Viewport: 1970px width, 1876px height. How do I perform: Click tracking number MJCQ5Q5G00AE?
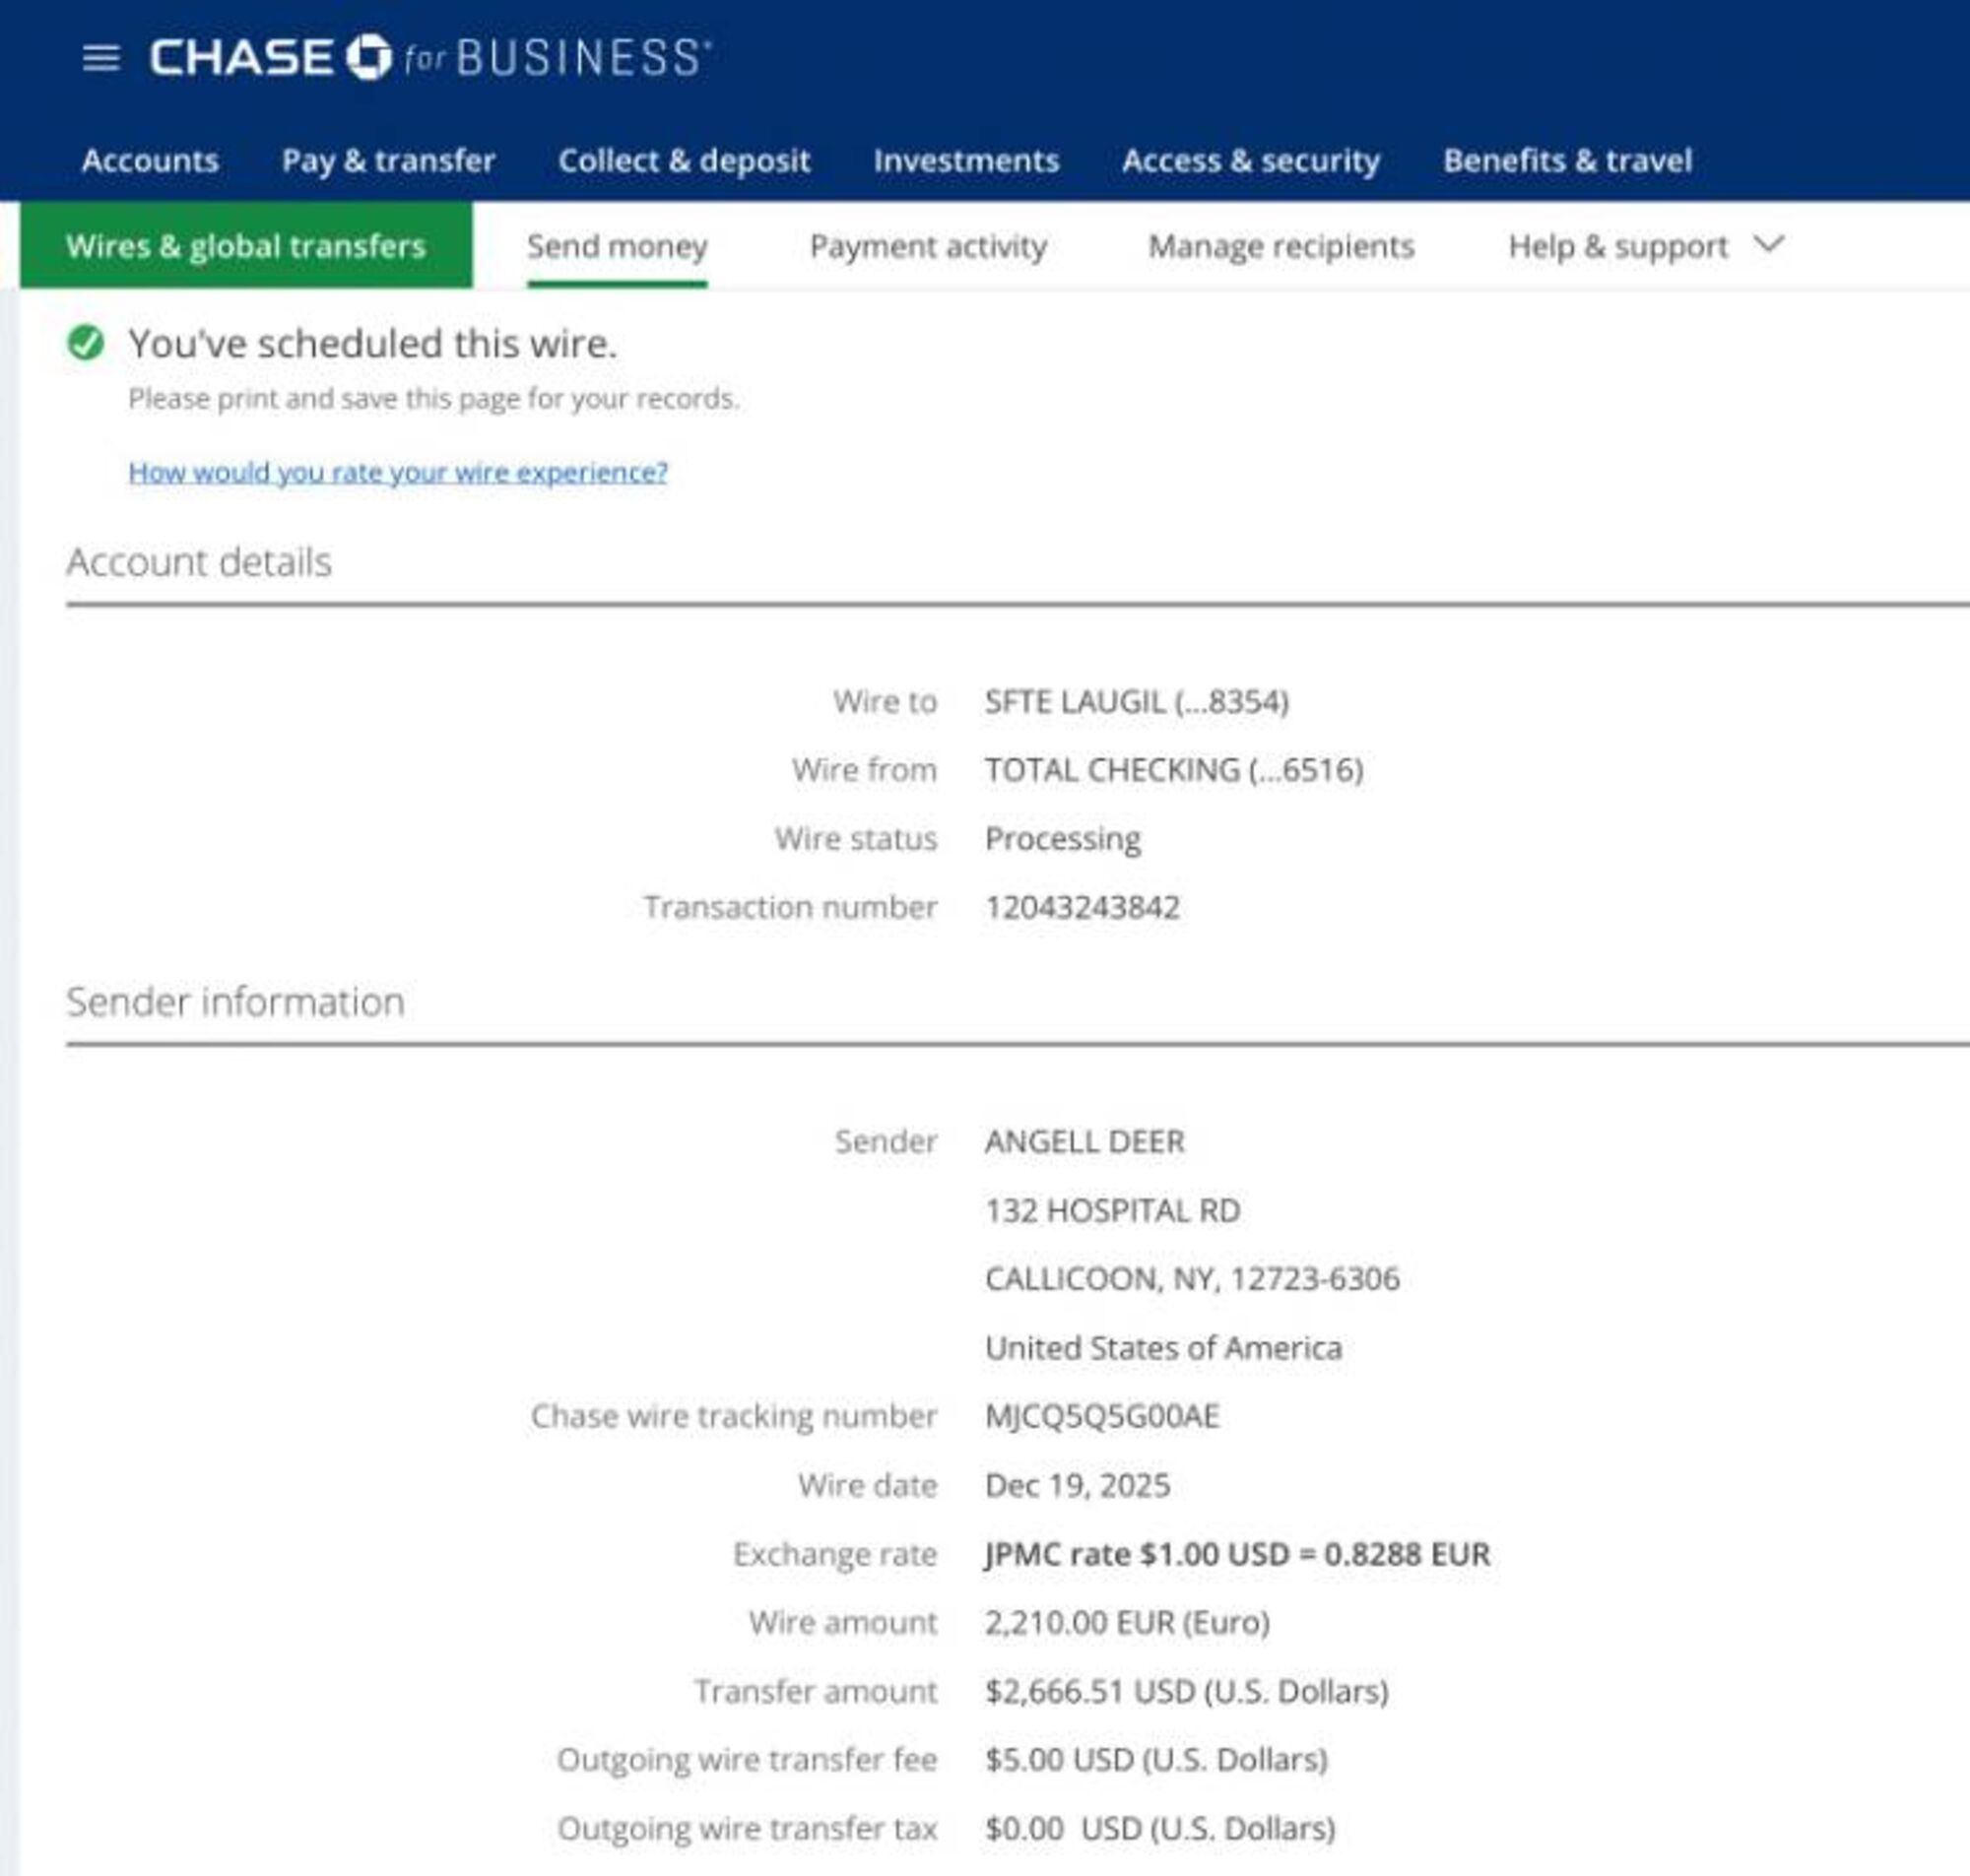coord(1102,1416)
